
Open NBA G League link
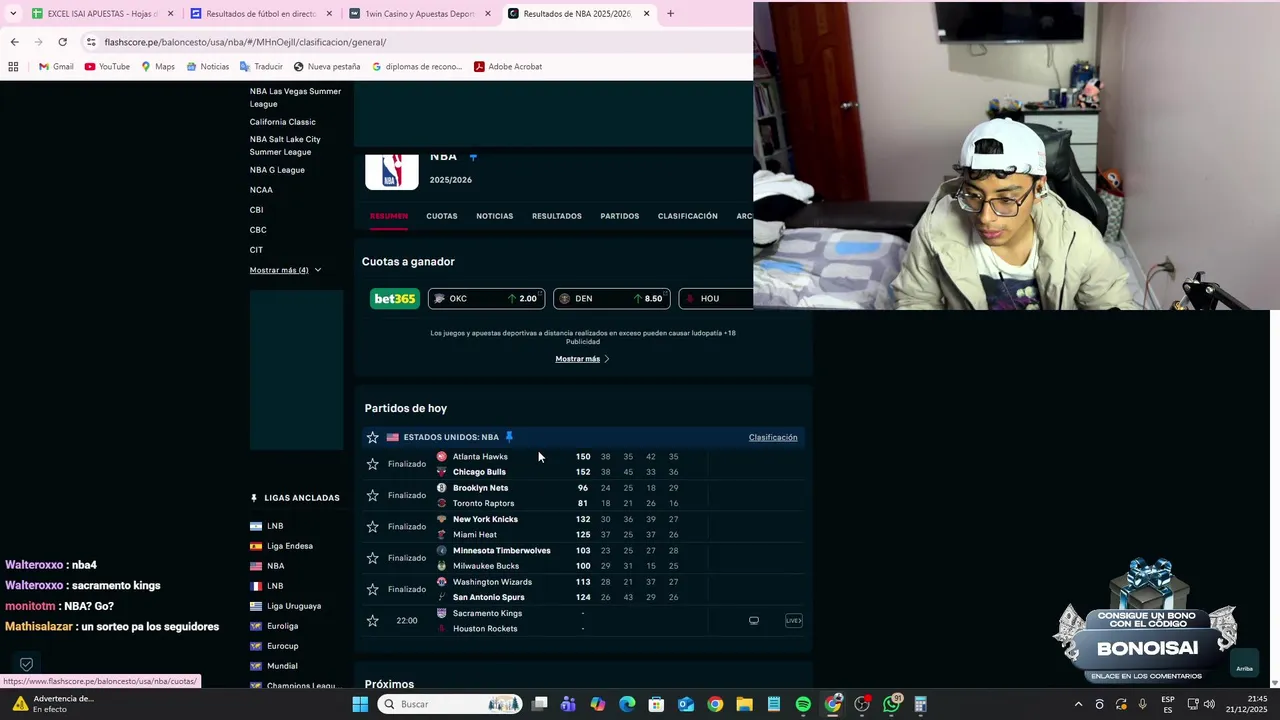277,170
